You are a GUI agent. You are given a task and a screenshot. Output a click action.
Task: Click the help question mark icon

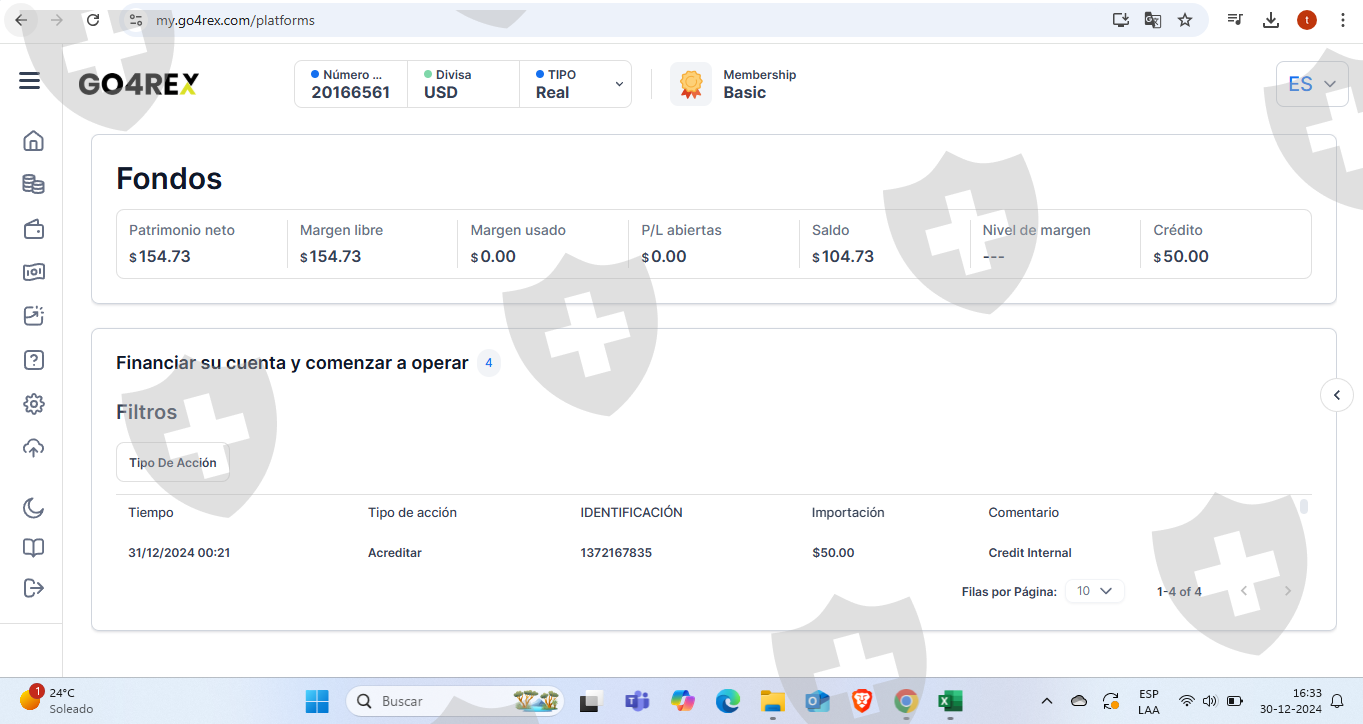pyautogui.click(x=34, y=360)
